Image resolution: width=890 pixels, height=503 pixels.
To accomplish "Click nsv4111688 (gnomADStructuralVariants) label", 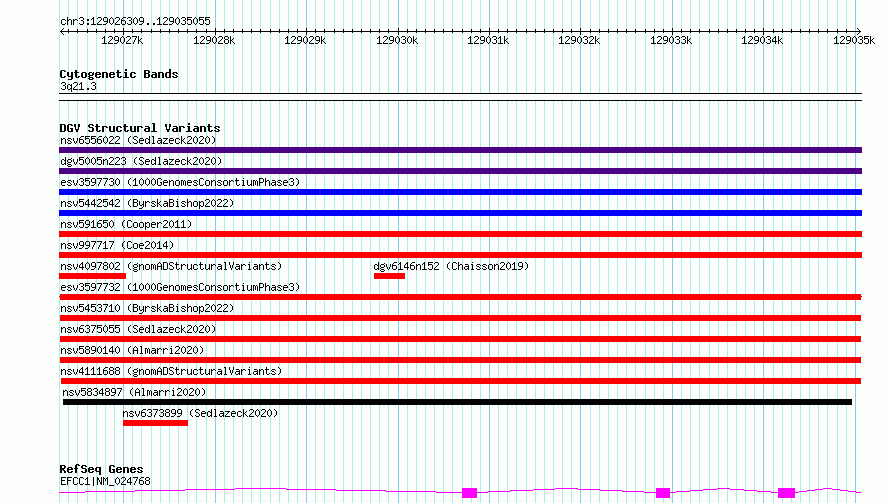I will click(171, 371).
